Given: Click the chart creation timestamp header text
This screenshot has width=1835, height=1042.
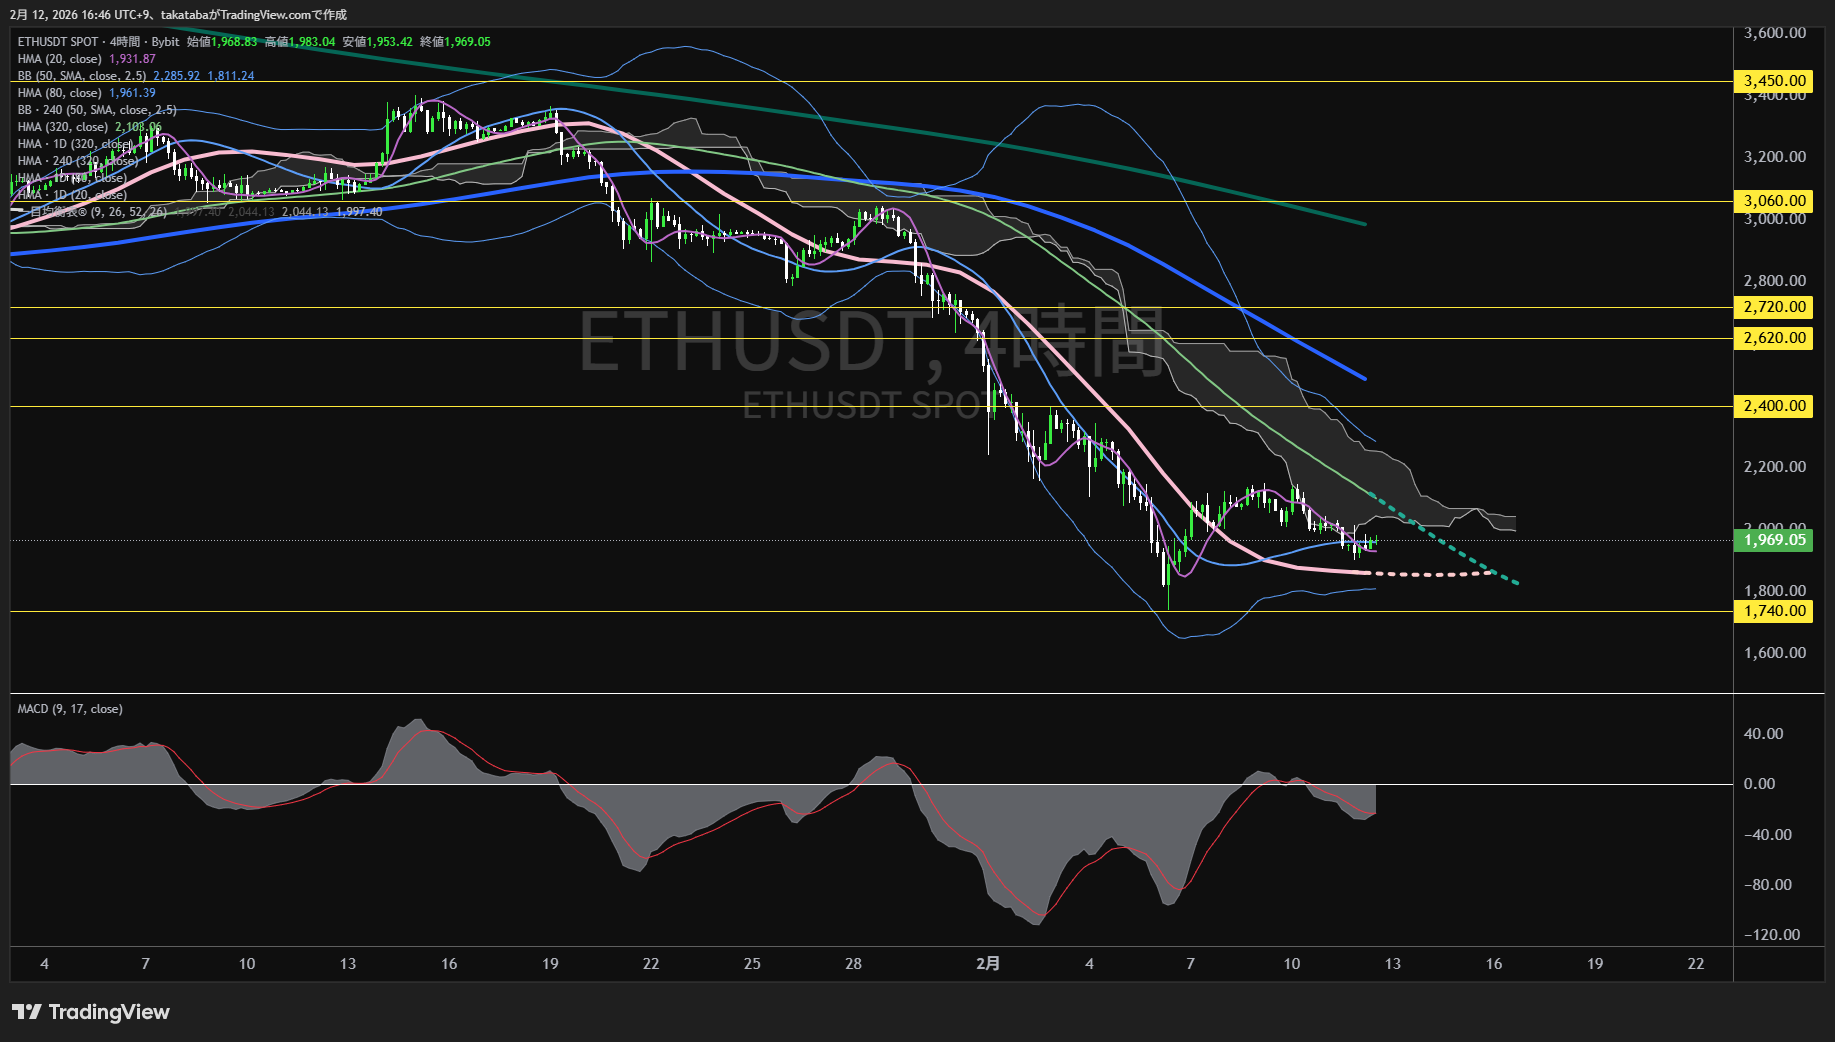Looking at the screenshot, I should [178, 15].
